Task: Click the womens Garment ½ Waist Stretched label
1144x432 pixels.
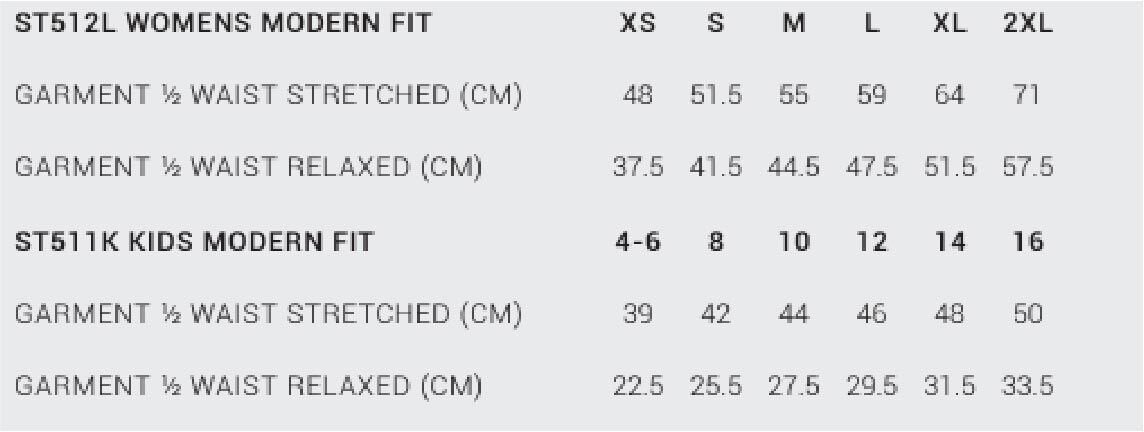Action: (x=268, y=96)
